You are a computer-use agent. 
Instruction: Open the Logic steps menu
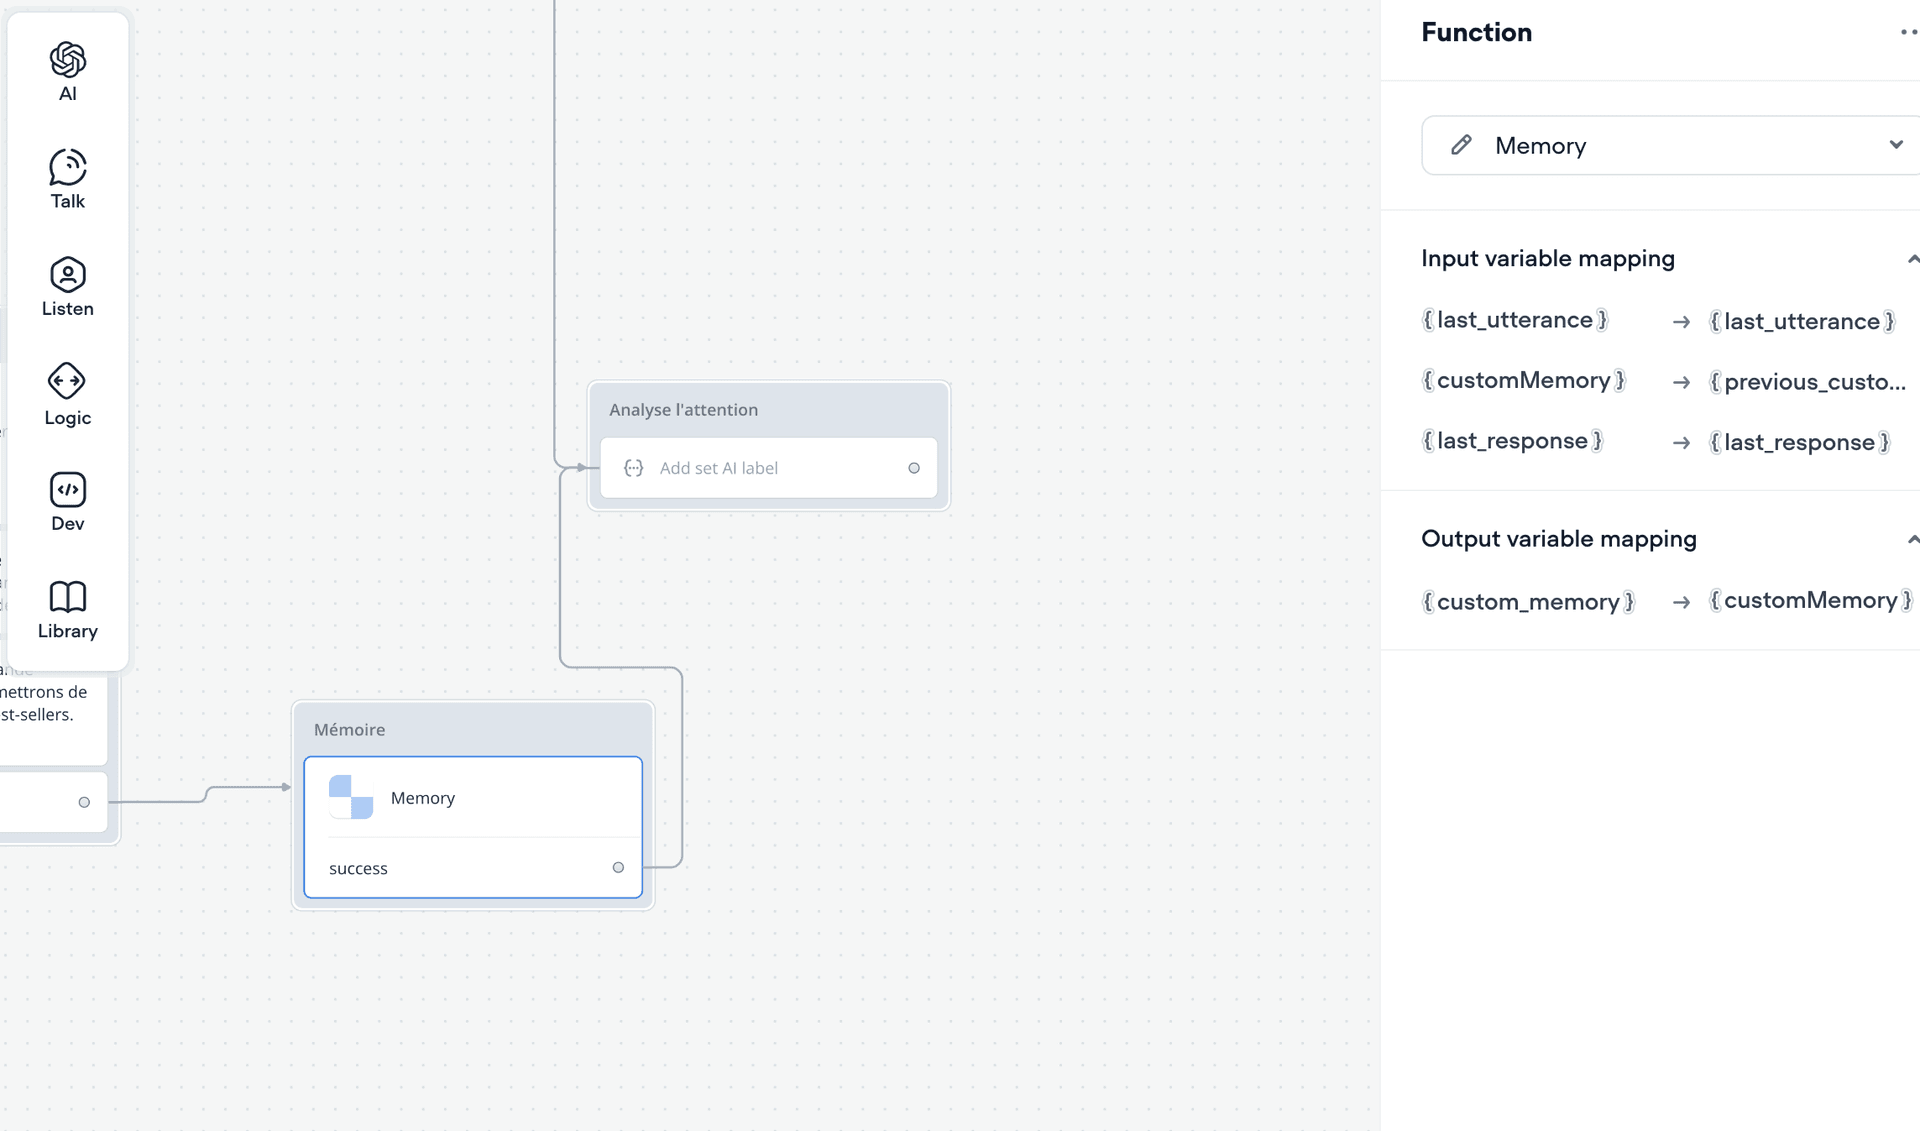click(67, 395)
